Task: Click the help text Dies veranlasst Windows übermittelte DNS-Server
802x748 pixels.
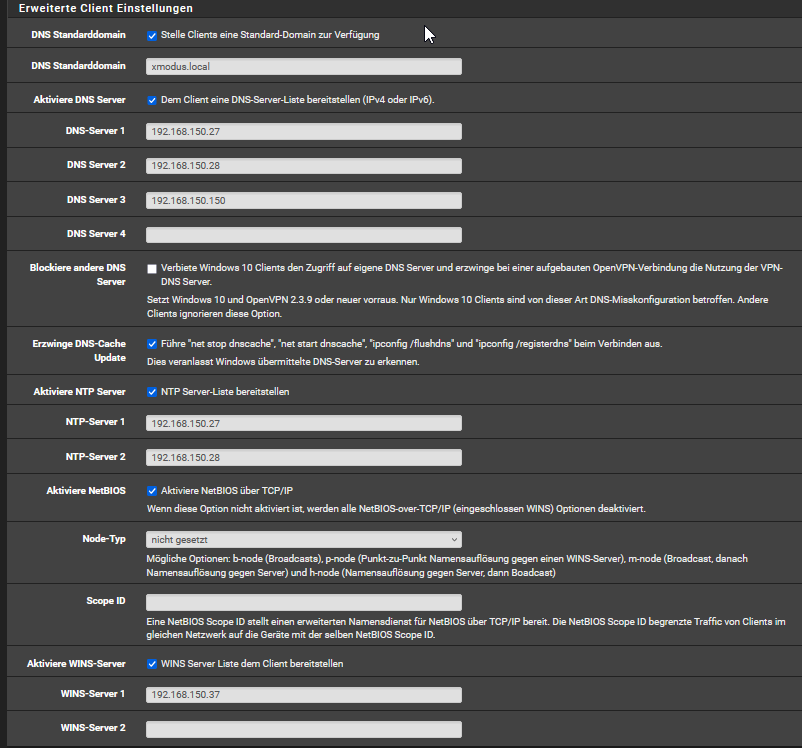Action: pyautogui.click(x=283, y=362)
